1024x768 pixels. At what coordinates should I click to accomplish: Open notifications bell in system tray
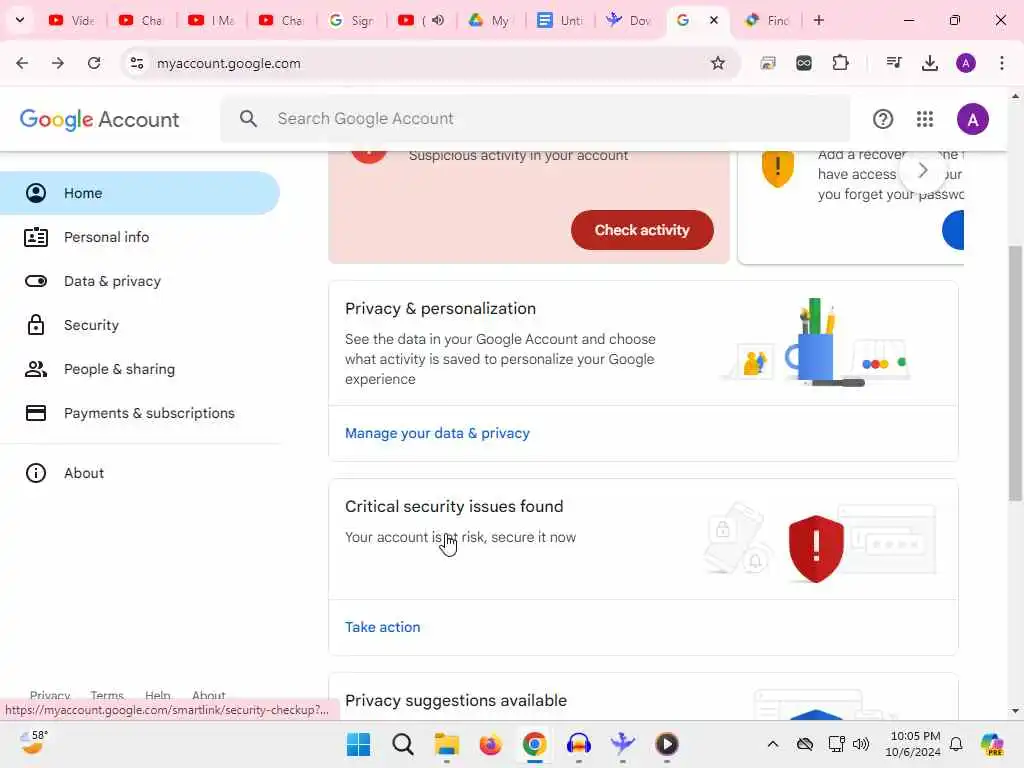956,744
